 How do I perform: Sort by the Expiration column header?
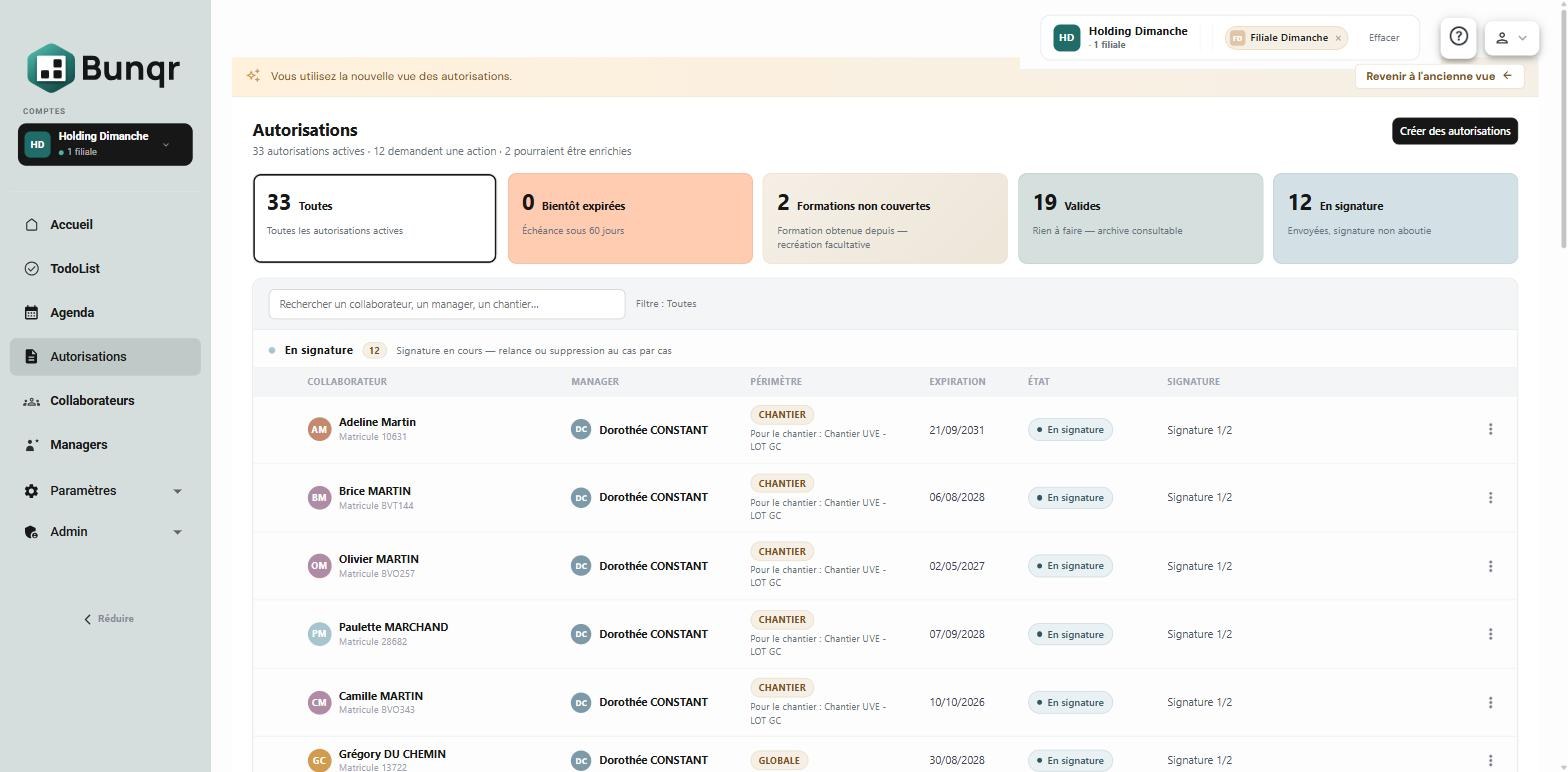[957, 382]
